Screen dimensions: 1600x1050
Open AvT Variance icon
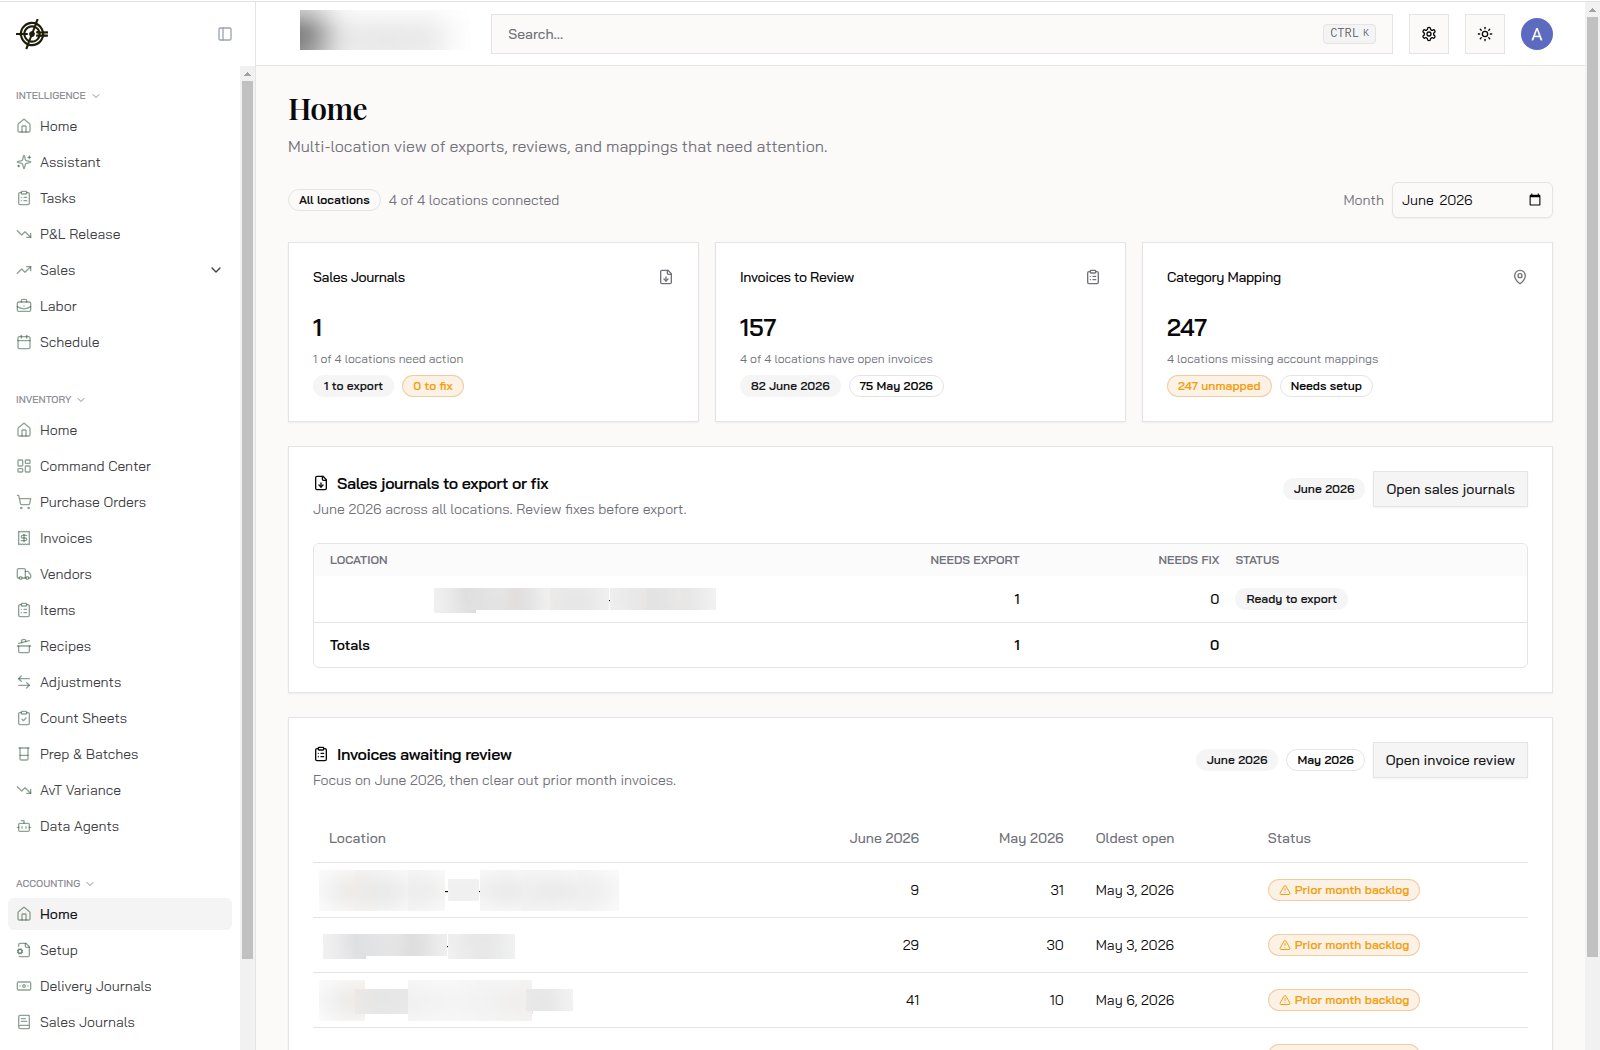coord(24,790)
